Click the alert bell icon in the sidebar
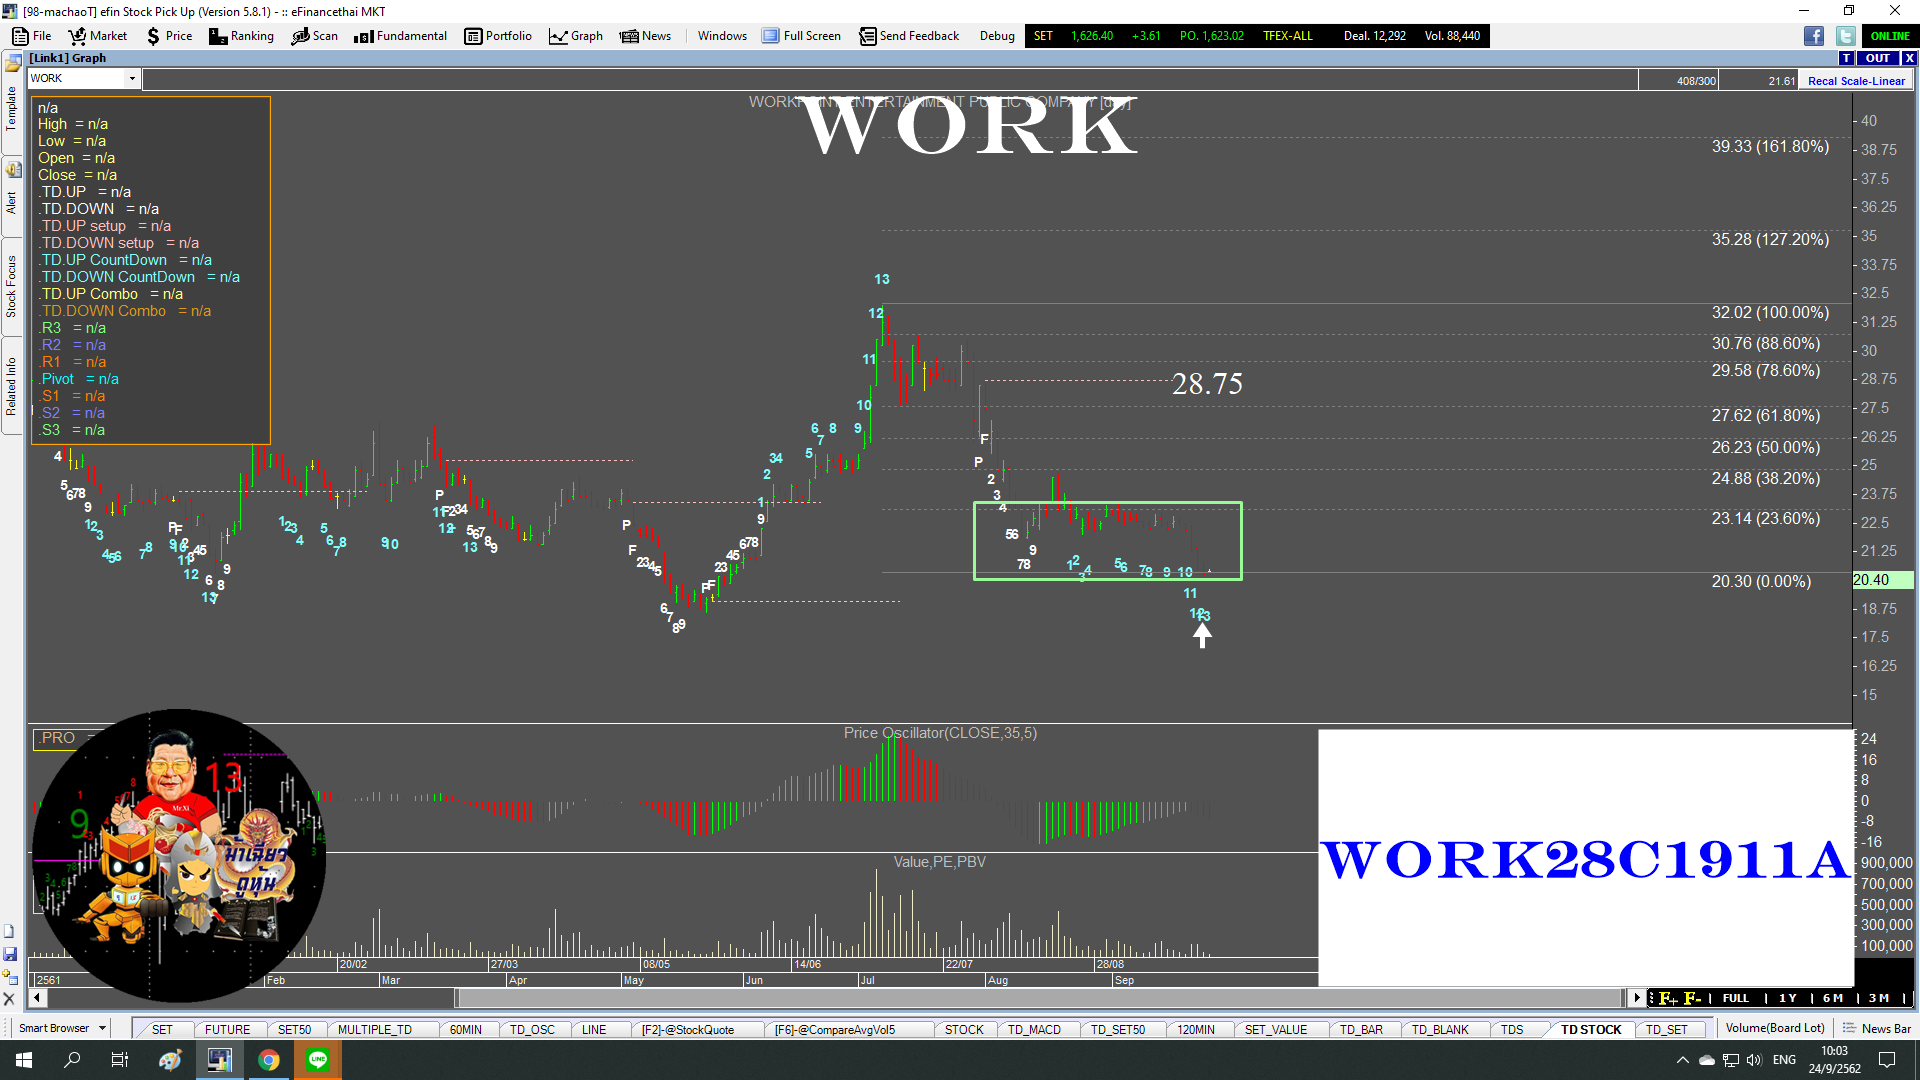Screen dimensions: 1920x1080 click(13, 169)
